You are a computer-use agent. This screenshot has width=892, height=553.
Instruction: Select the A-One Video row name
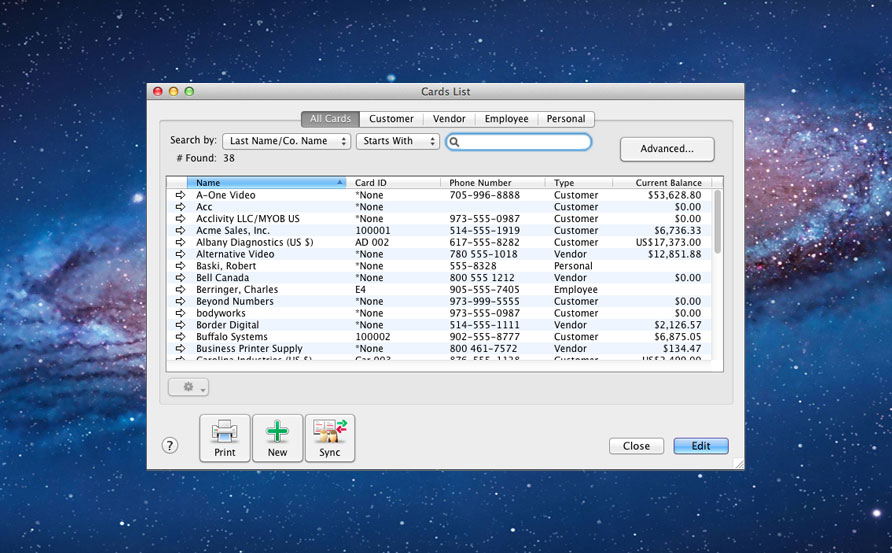coord(226,195)
